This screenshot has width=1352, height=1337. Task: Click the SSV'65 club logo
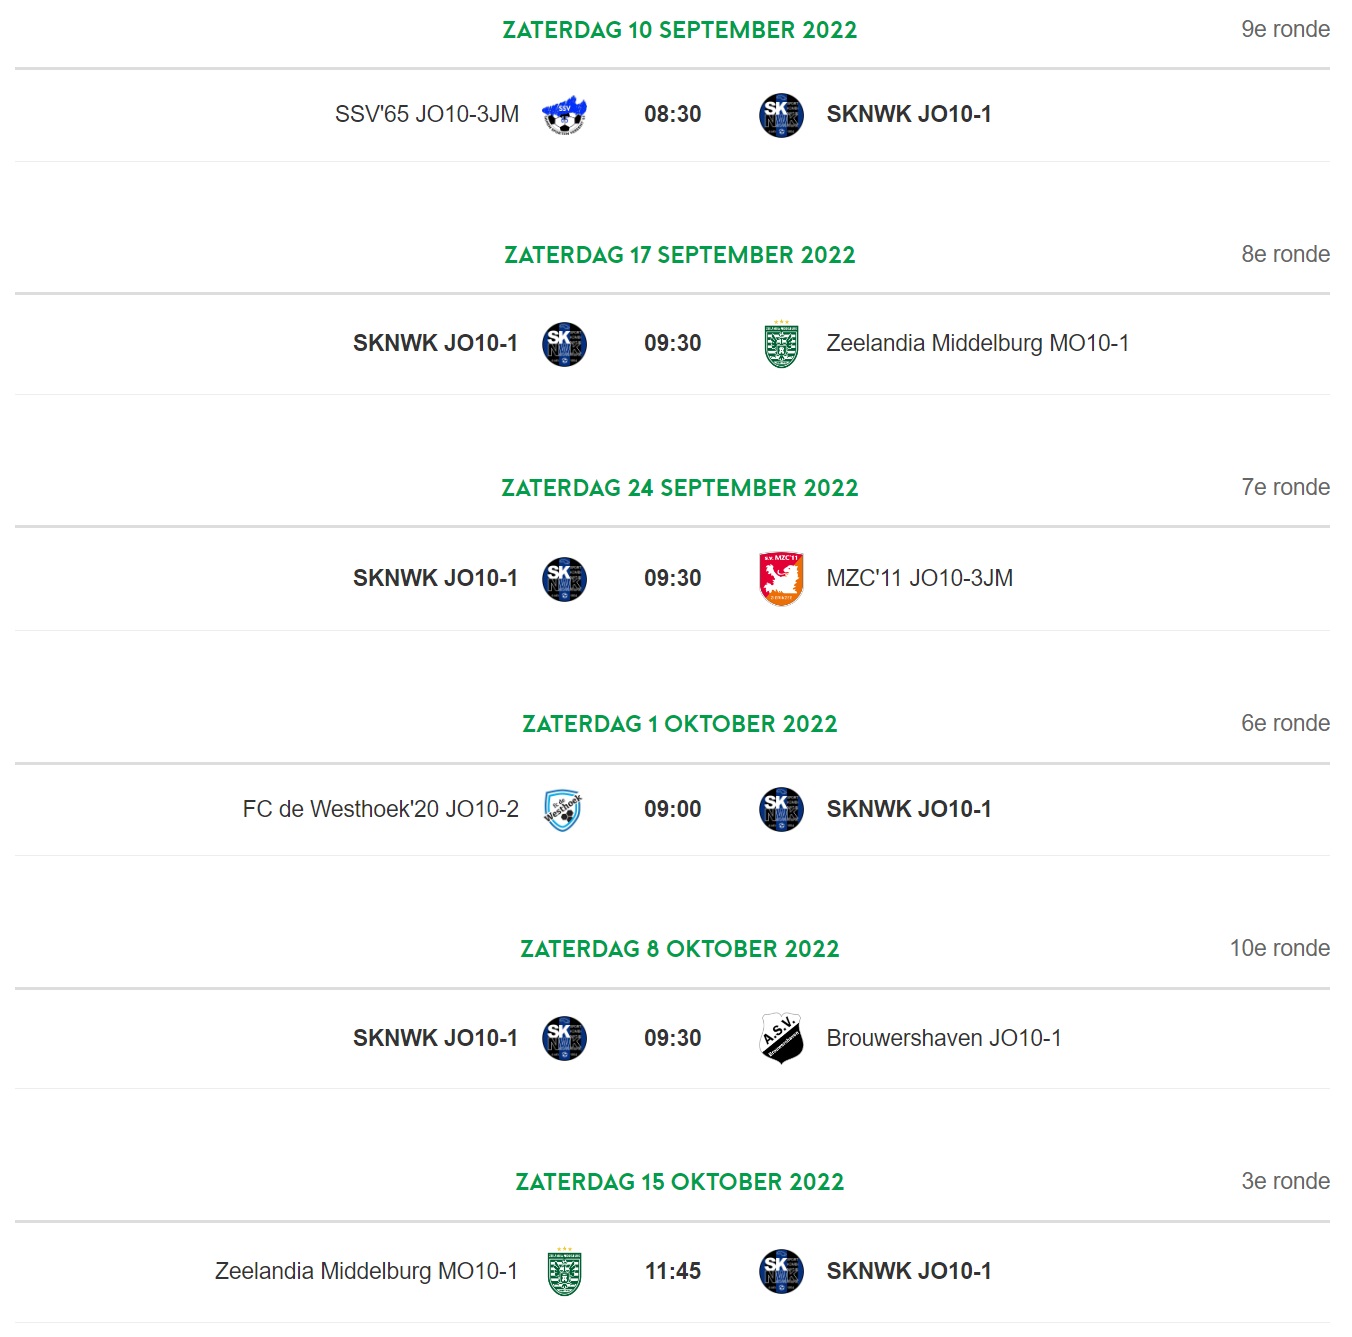coord(564,115)
